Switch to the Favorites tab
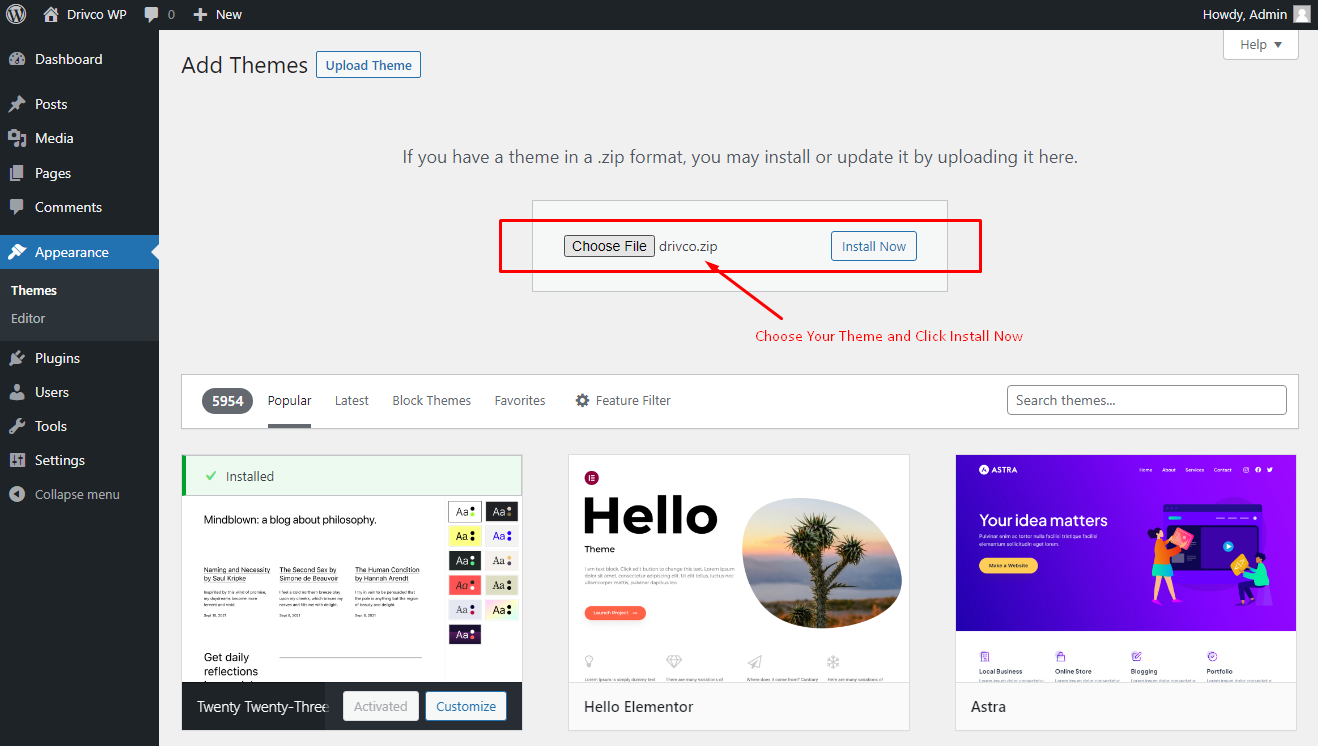Viewport: 1318px width, 746px height. [520, 400]
